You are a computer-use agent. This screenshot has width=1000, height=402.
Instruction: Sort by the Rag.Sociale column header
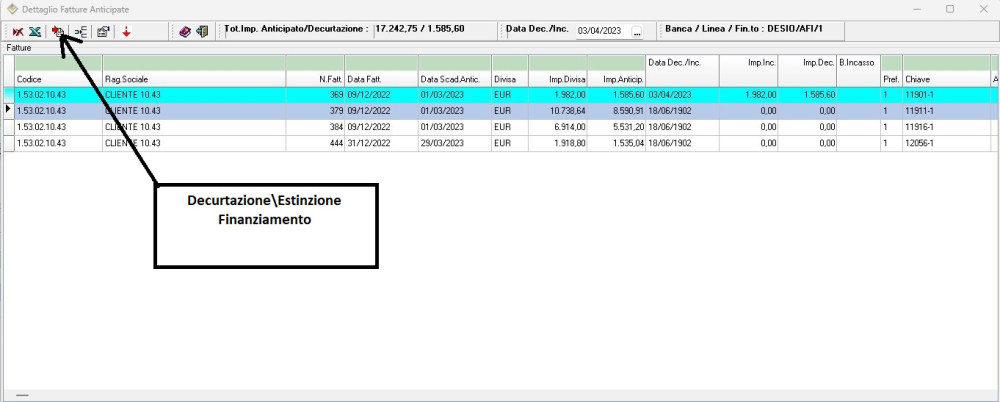193,78
